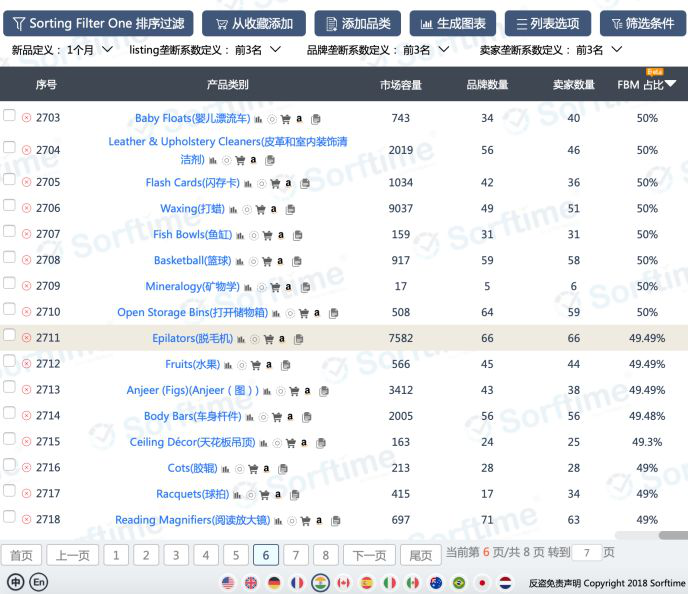Remove row 2709 with the red X icon
This screenshot has height=594, width=688.
26,286
